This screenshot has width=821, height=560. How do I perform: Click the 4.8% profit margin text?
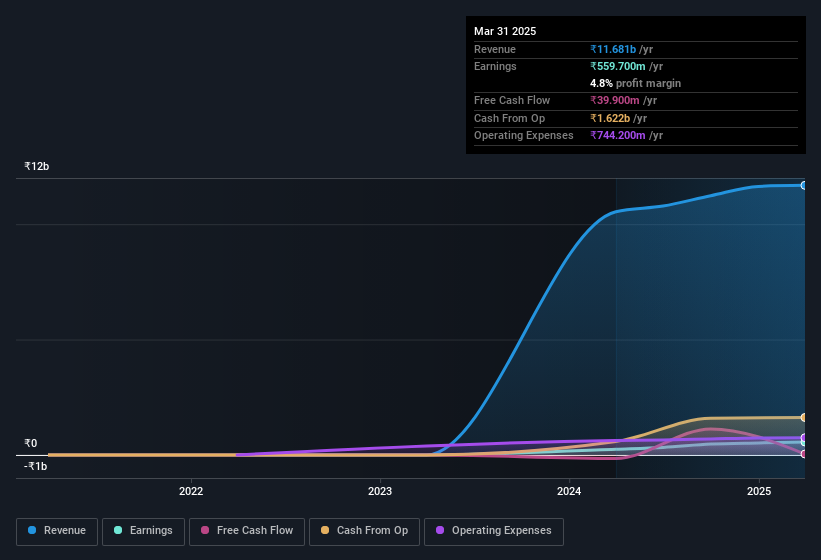click(x=635, y=83)
